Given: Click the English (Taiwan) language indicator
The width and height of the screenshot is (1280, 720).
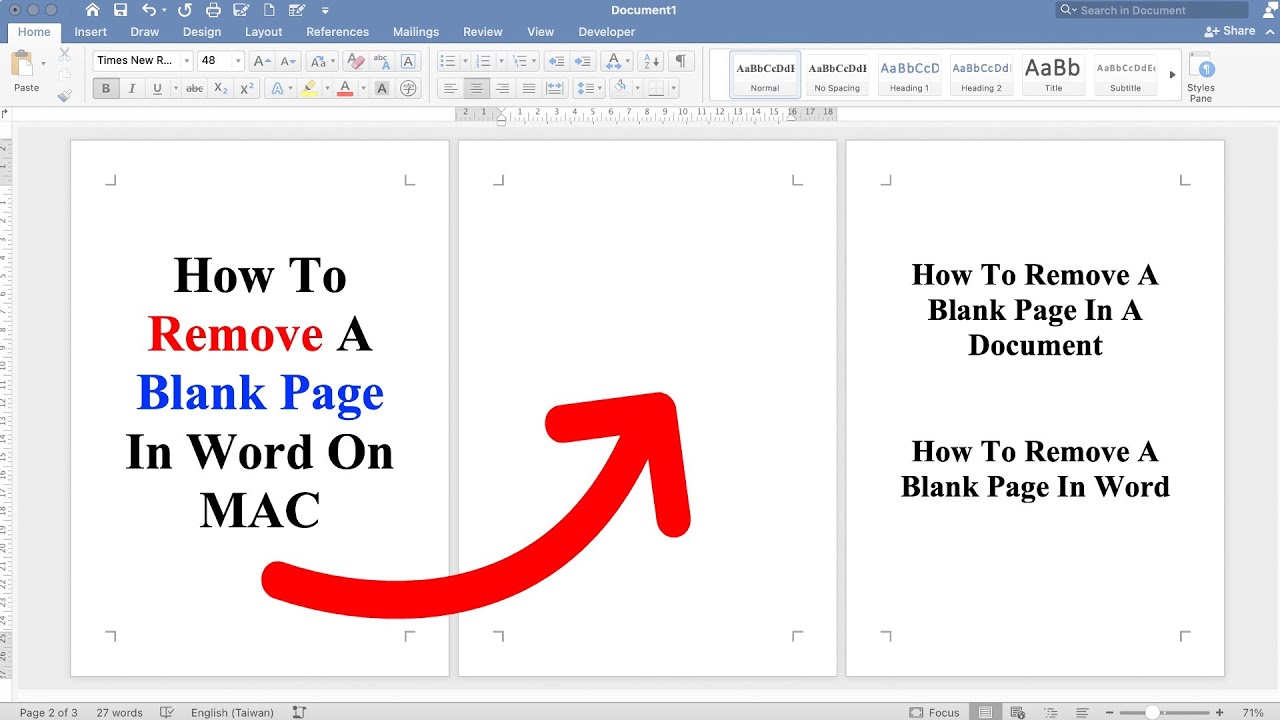Looking at the screenshot, I should pos(232,712).
